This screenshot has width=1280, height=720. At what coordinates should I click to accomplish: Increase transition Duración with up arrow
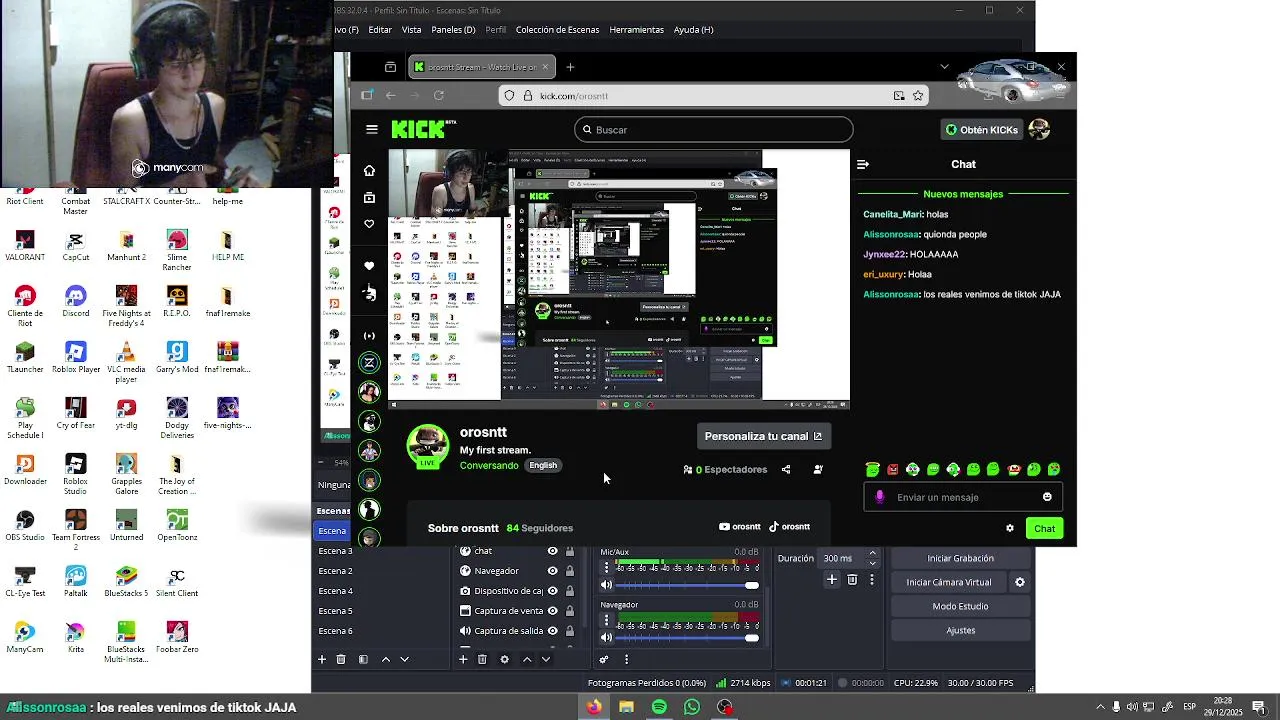point(872,554)
